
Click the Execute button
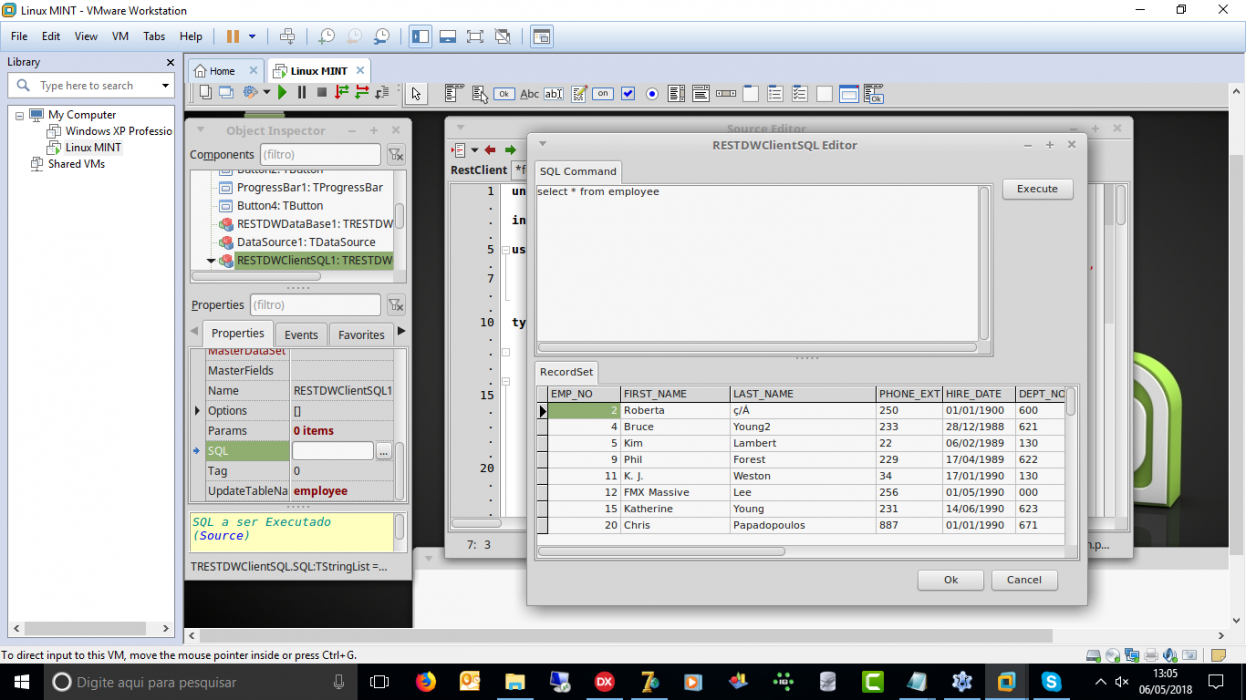(x=1037, y=188)
